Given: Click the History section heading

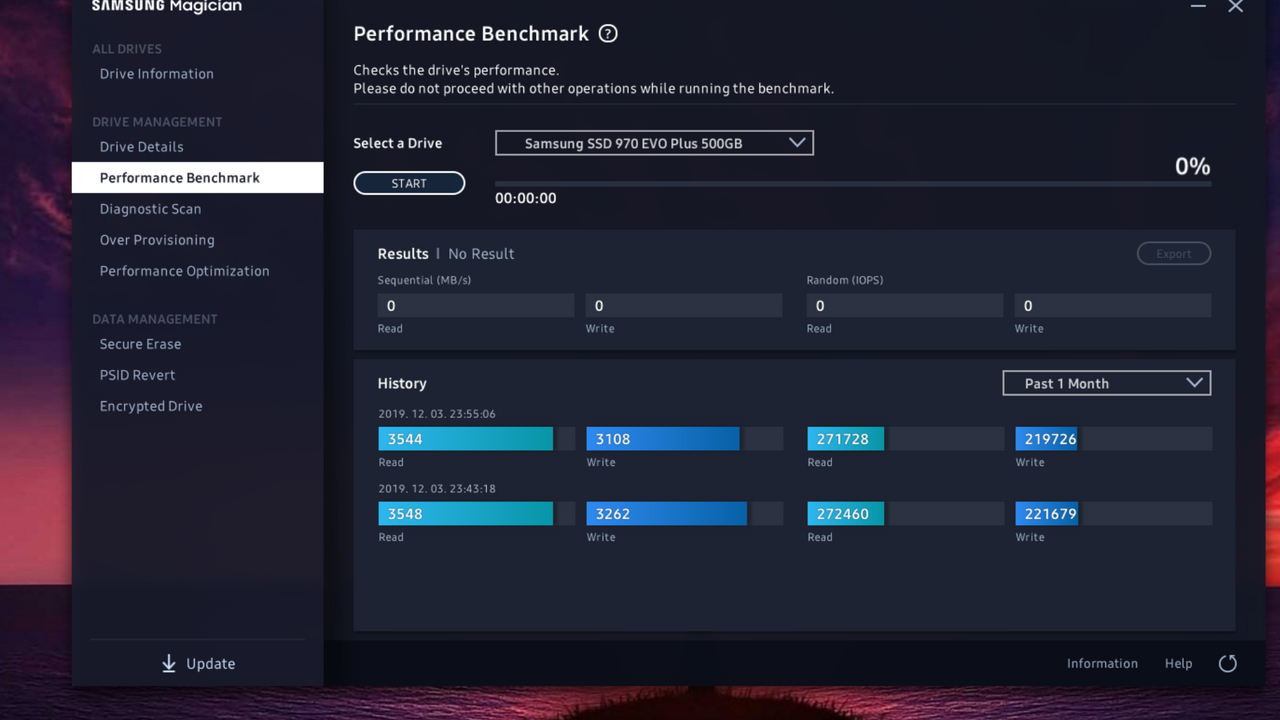Looking at the screenshot, I should coord(402,384).
